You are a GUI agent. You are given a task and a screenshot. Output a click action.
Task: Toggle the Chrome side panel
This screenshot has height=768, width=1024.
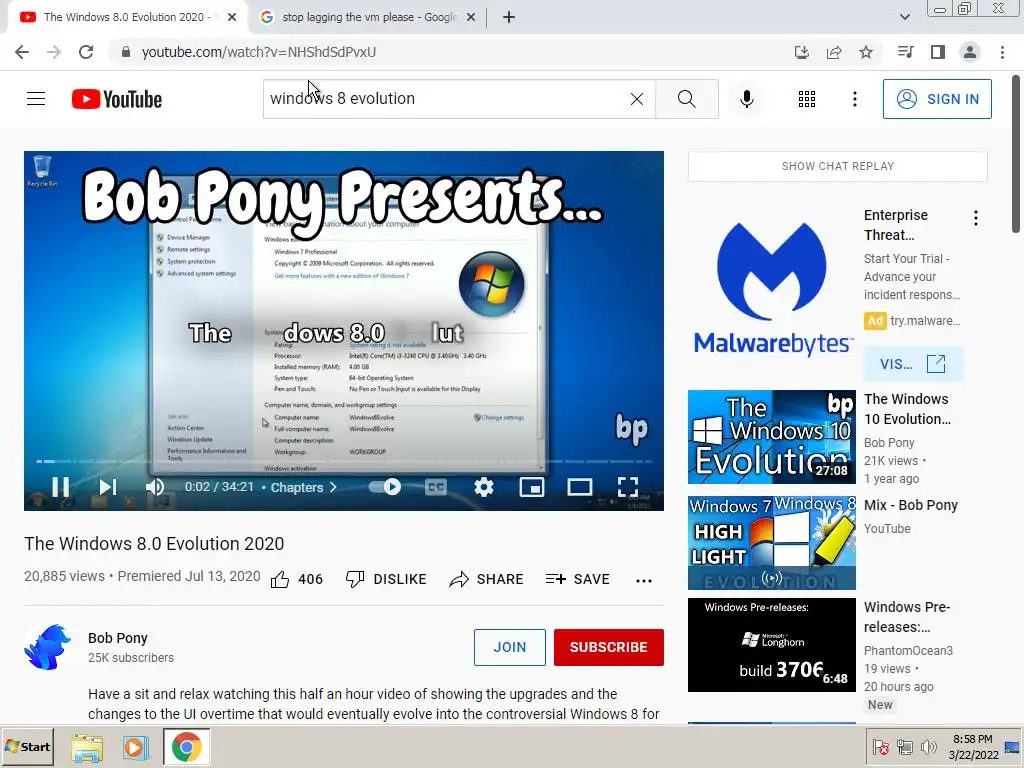click(x=938, y=52)
